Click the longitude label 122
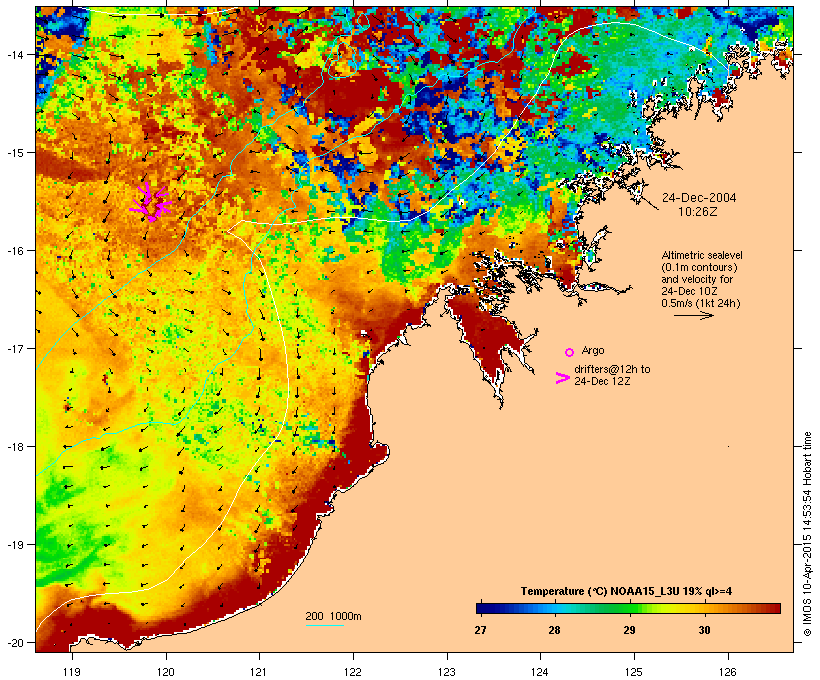820x680 pixels. [x=353, y=672]
